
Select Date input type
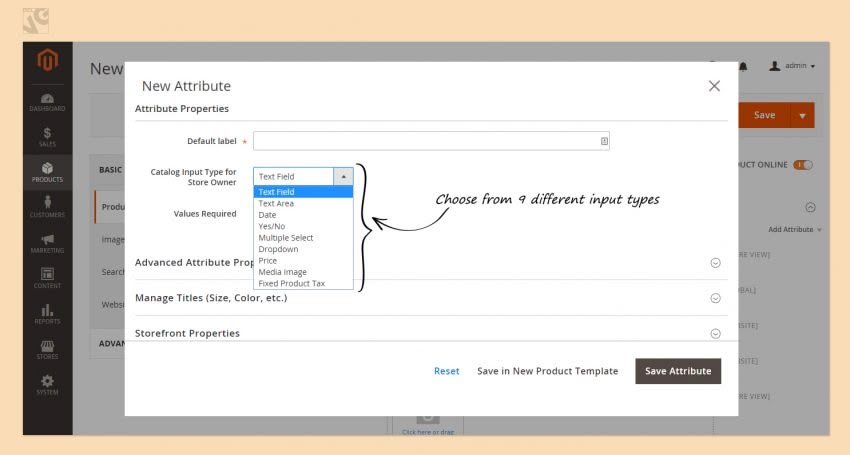tap(303, 215)
